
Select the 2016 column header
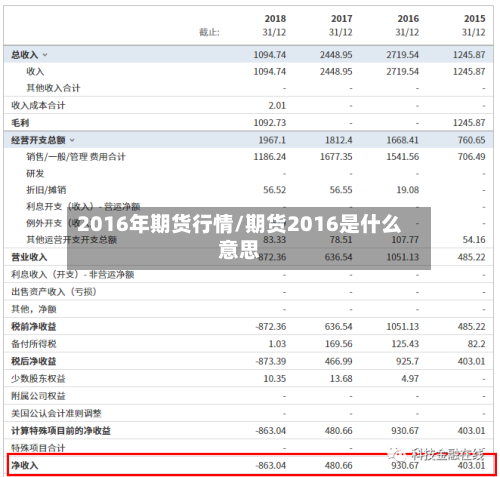pos(408,19)
